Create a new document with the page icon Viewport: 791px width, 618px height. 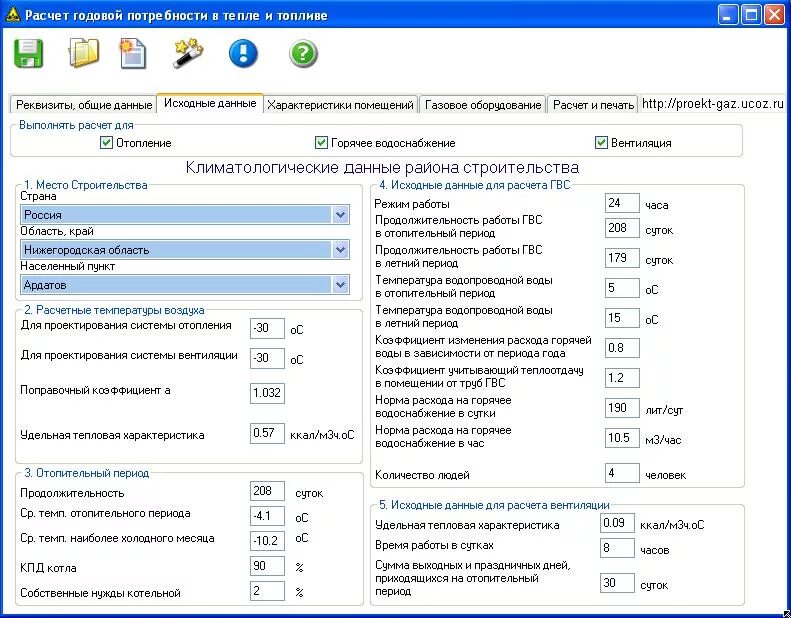pyautogui.click(x=133, y=53)
